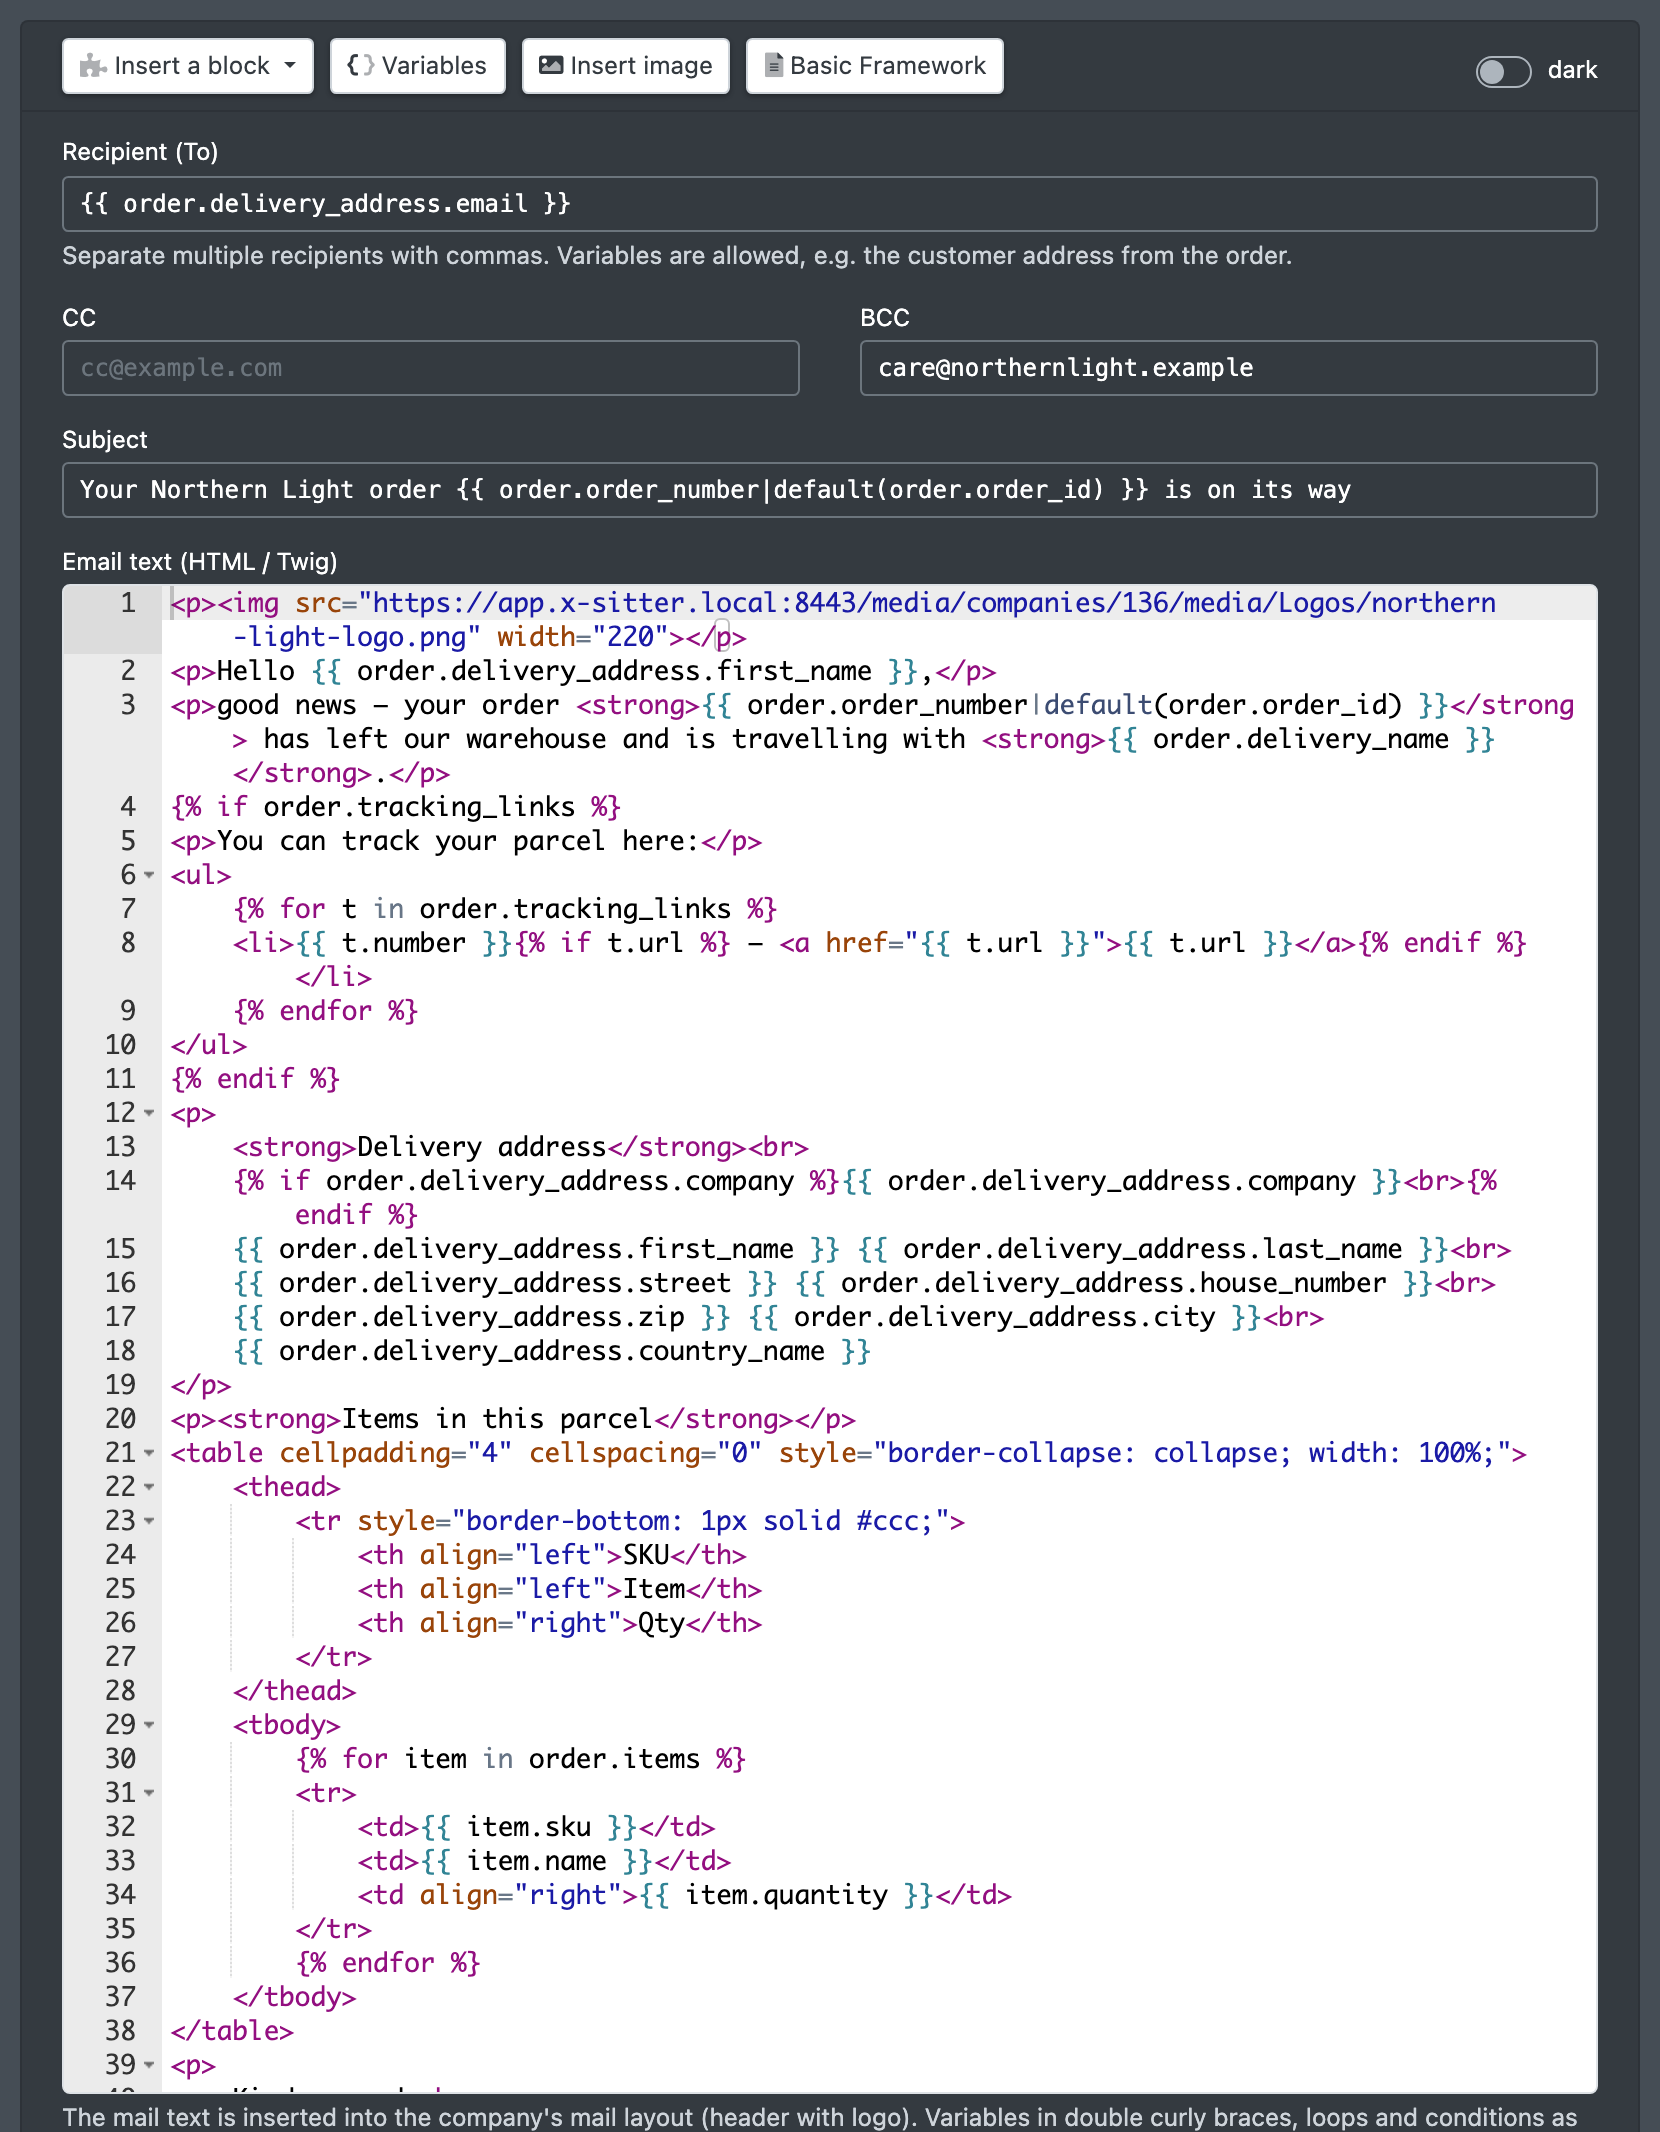The width and height of the screenshot is (1660, 2132).
Task: Collapse the p fold arrow on line 12
Action: pos(149,1113)
